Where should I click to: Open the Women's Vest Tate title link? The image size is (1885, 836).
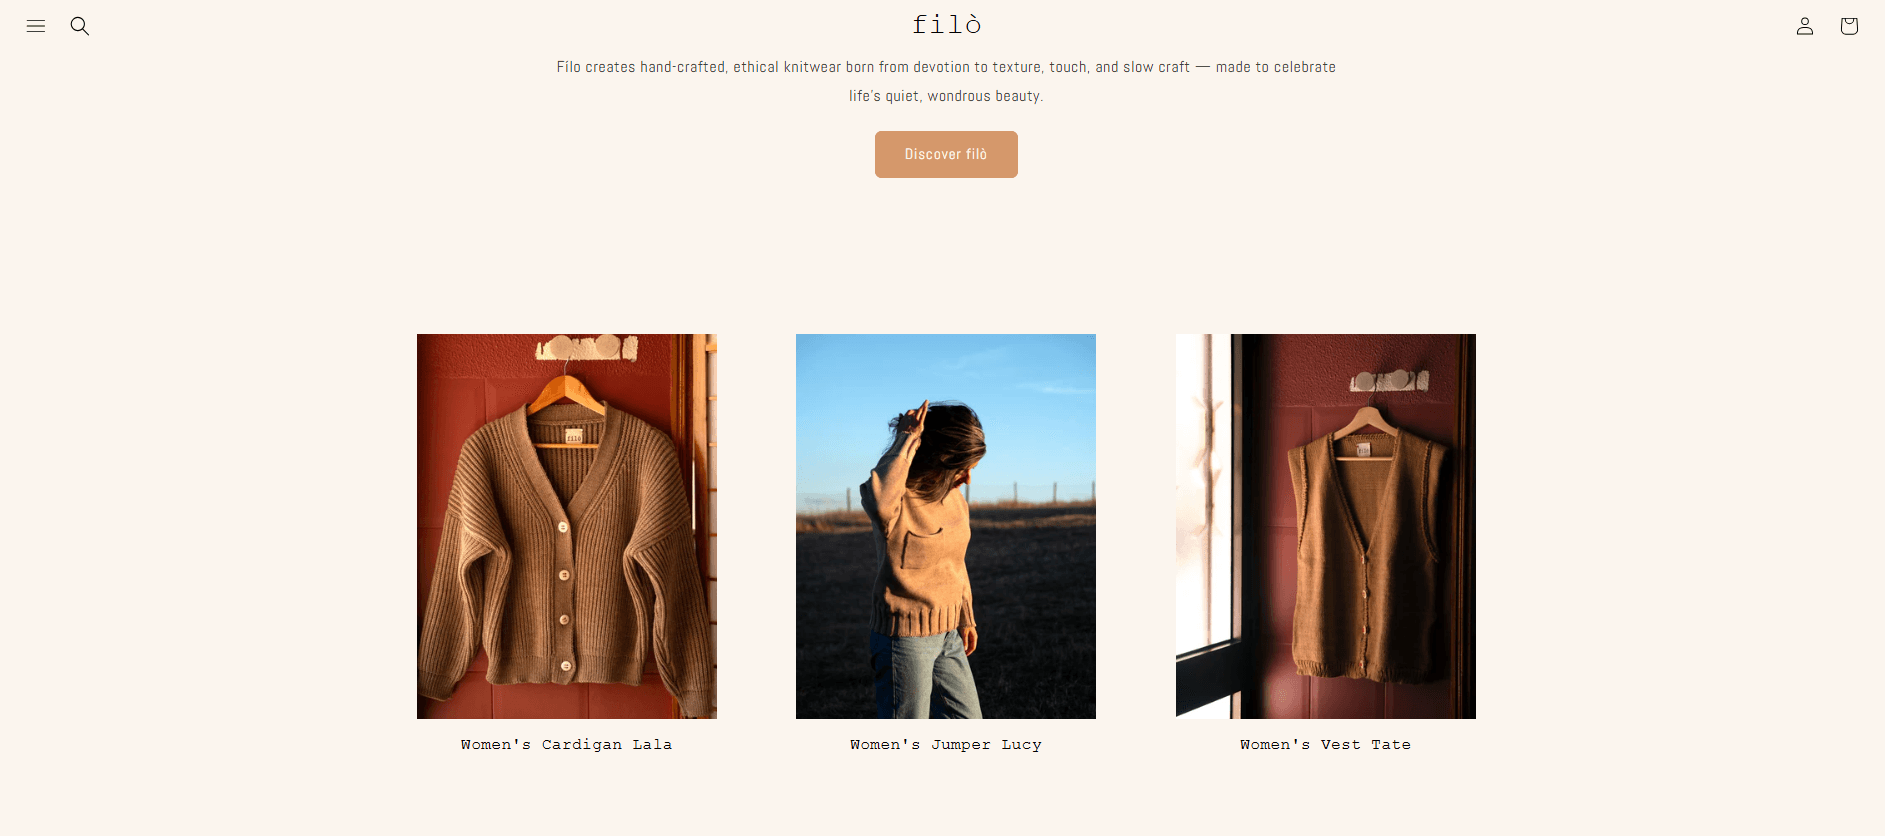(1325, 744)
